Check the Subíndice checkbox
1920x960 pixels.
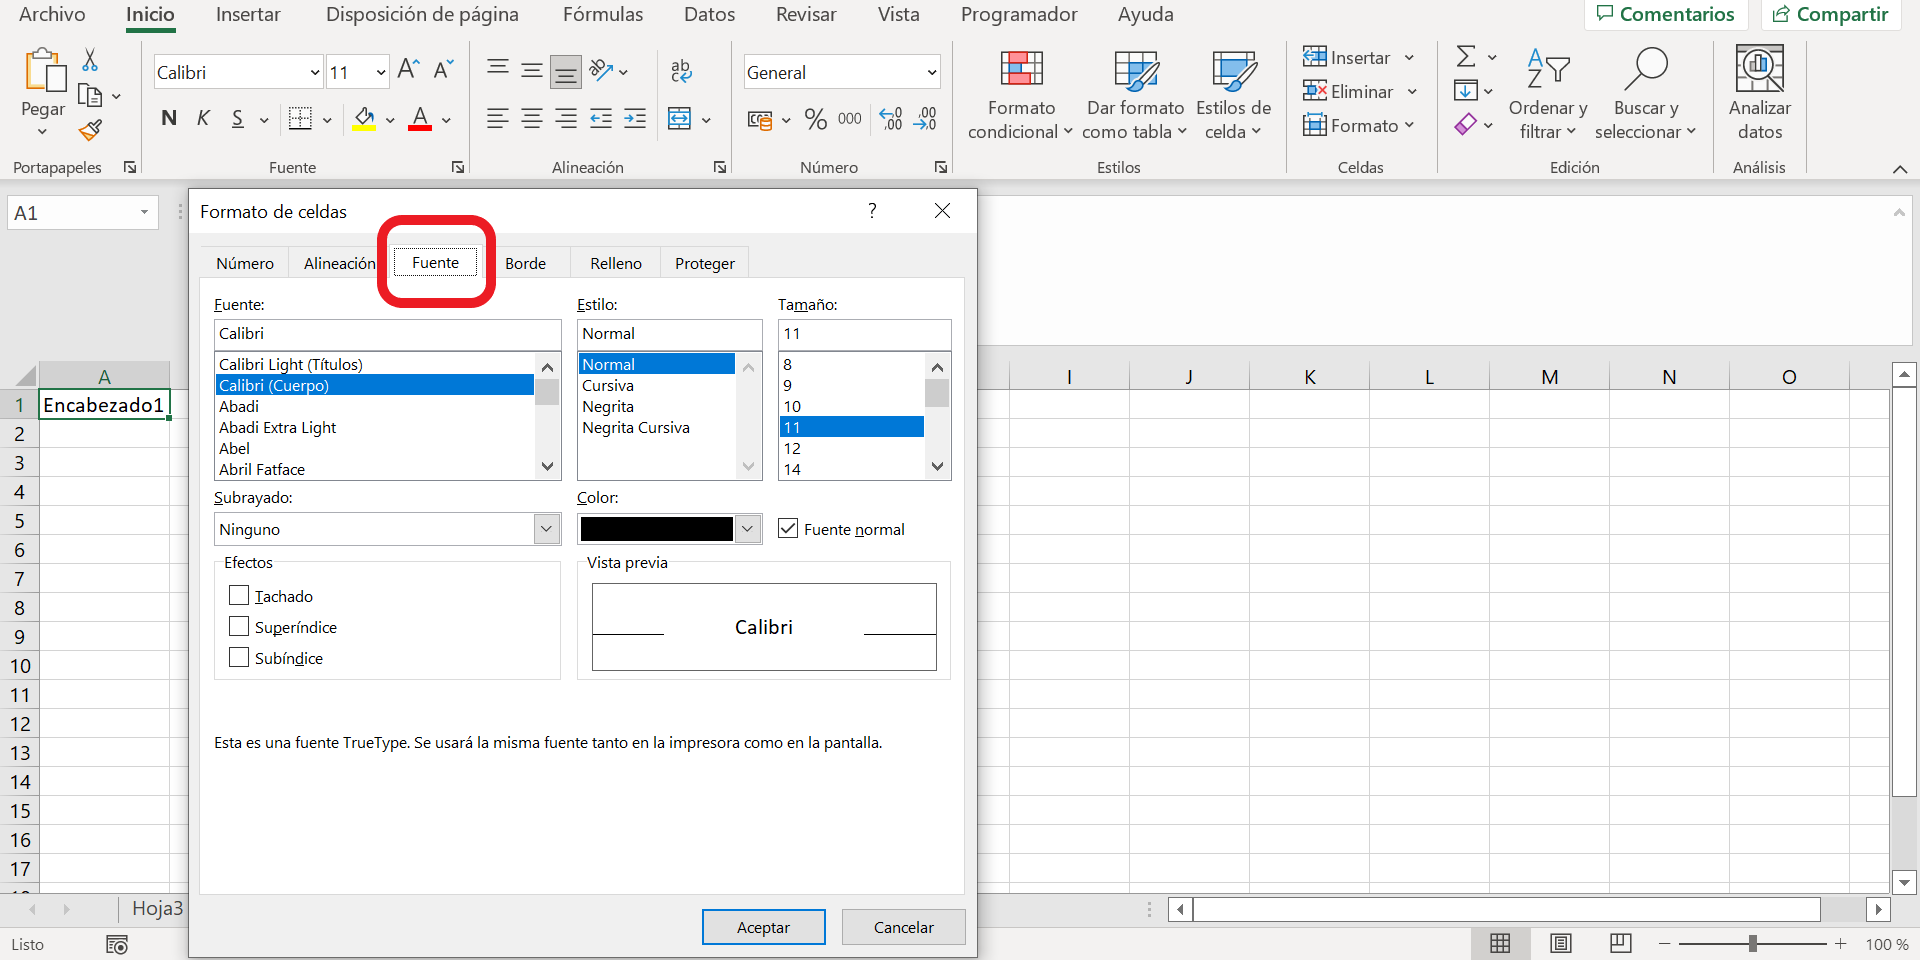coord(239,657)
